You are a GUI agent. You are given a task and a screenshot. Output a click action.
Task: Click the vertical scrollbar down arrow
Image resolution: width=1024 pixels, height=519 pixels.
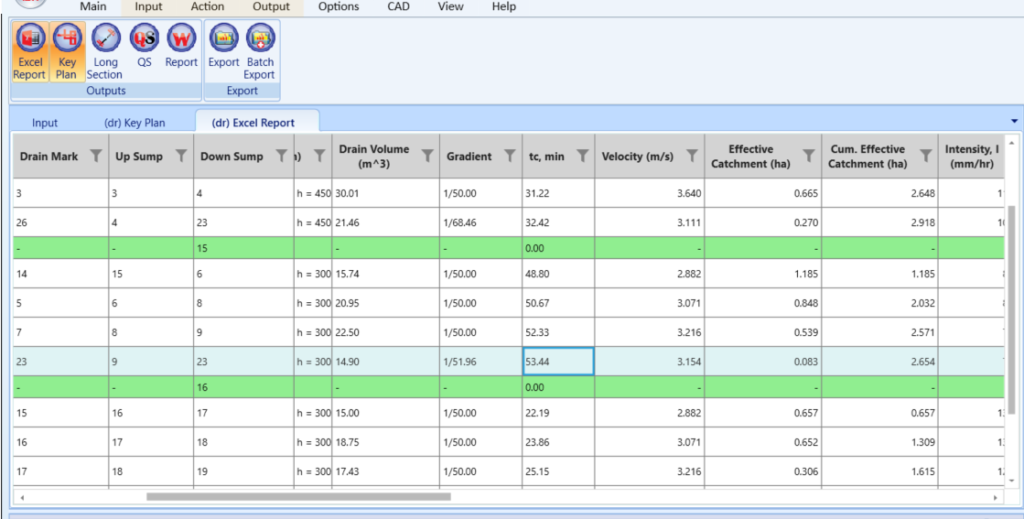(x=1012, y=480)
